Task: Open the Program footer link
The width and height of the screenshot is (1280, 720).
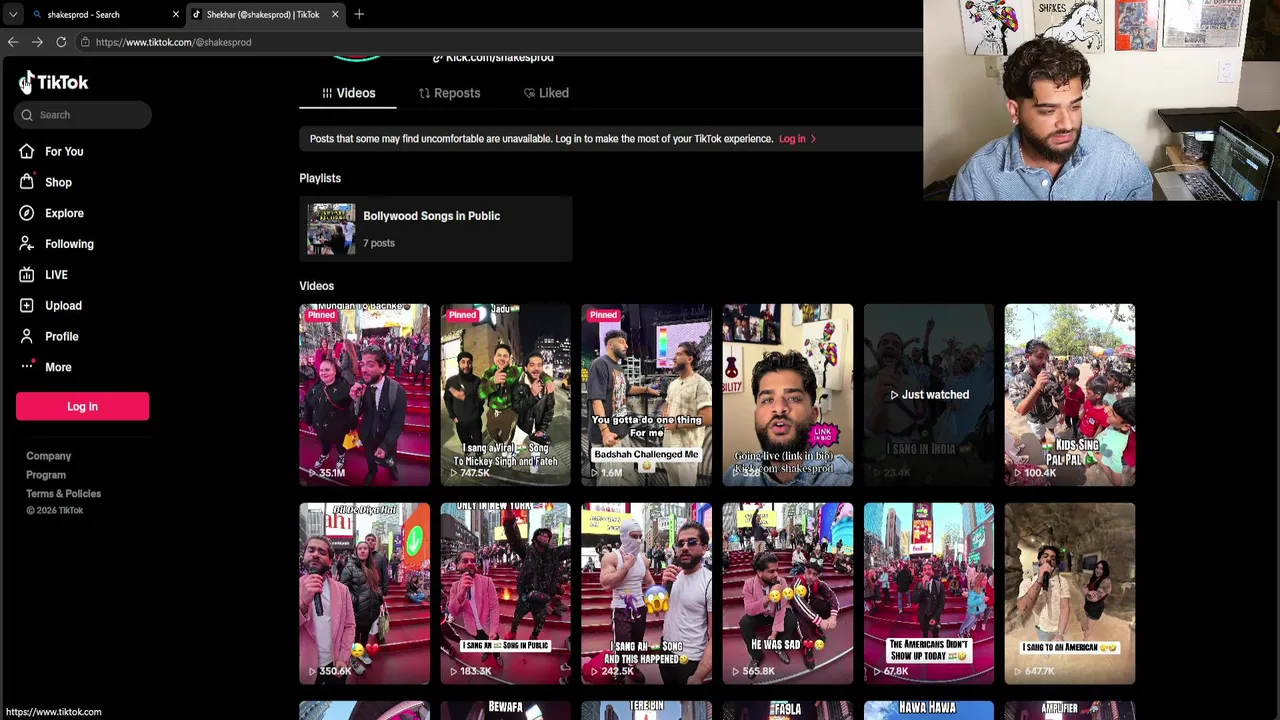Action: [46, 475]
